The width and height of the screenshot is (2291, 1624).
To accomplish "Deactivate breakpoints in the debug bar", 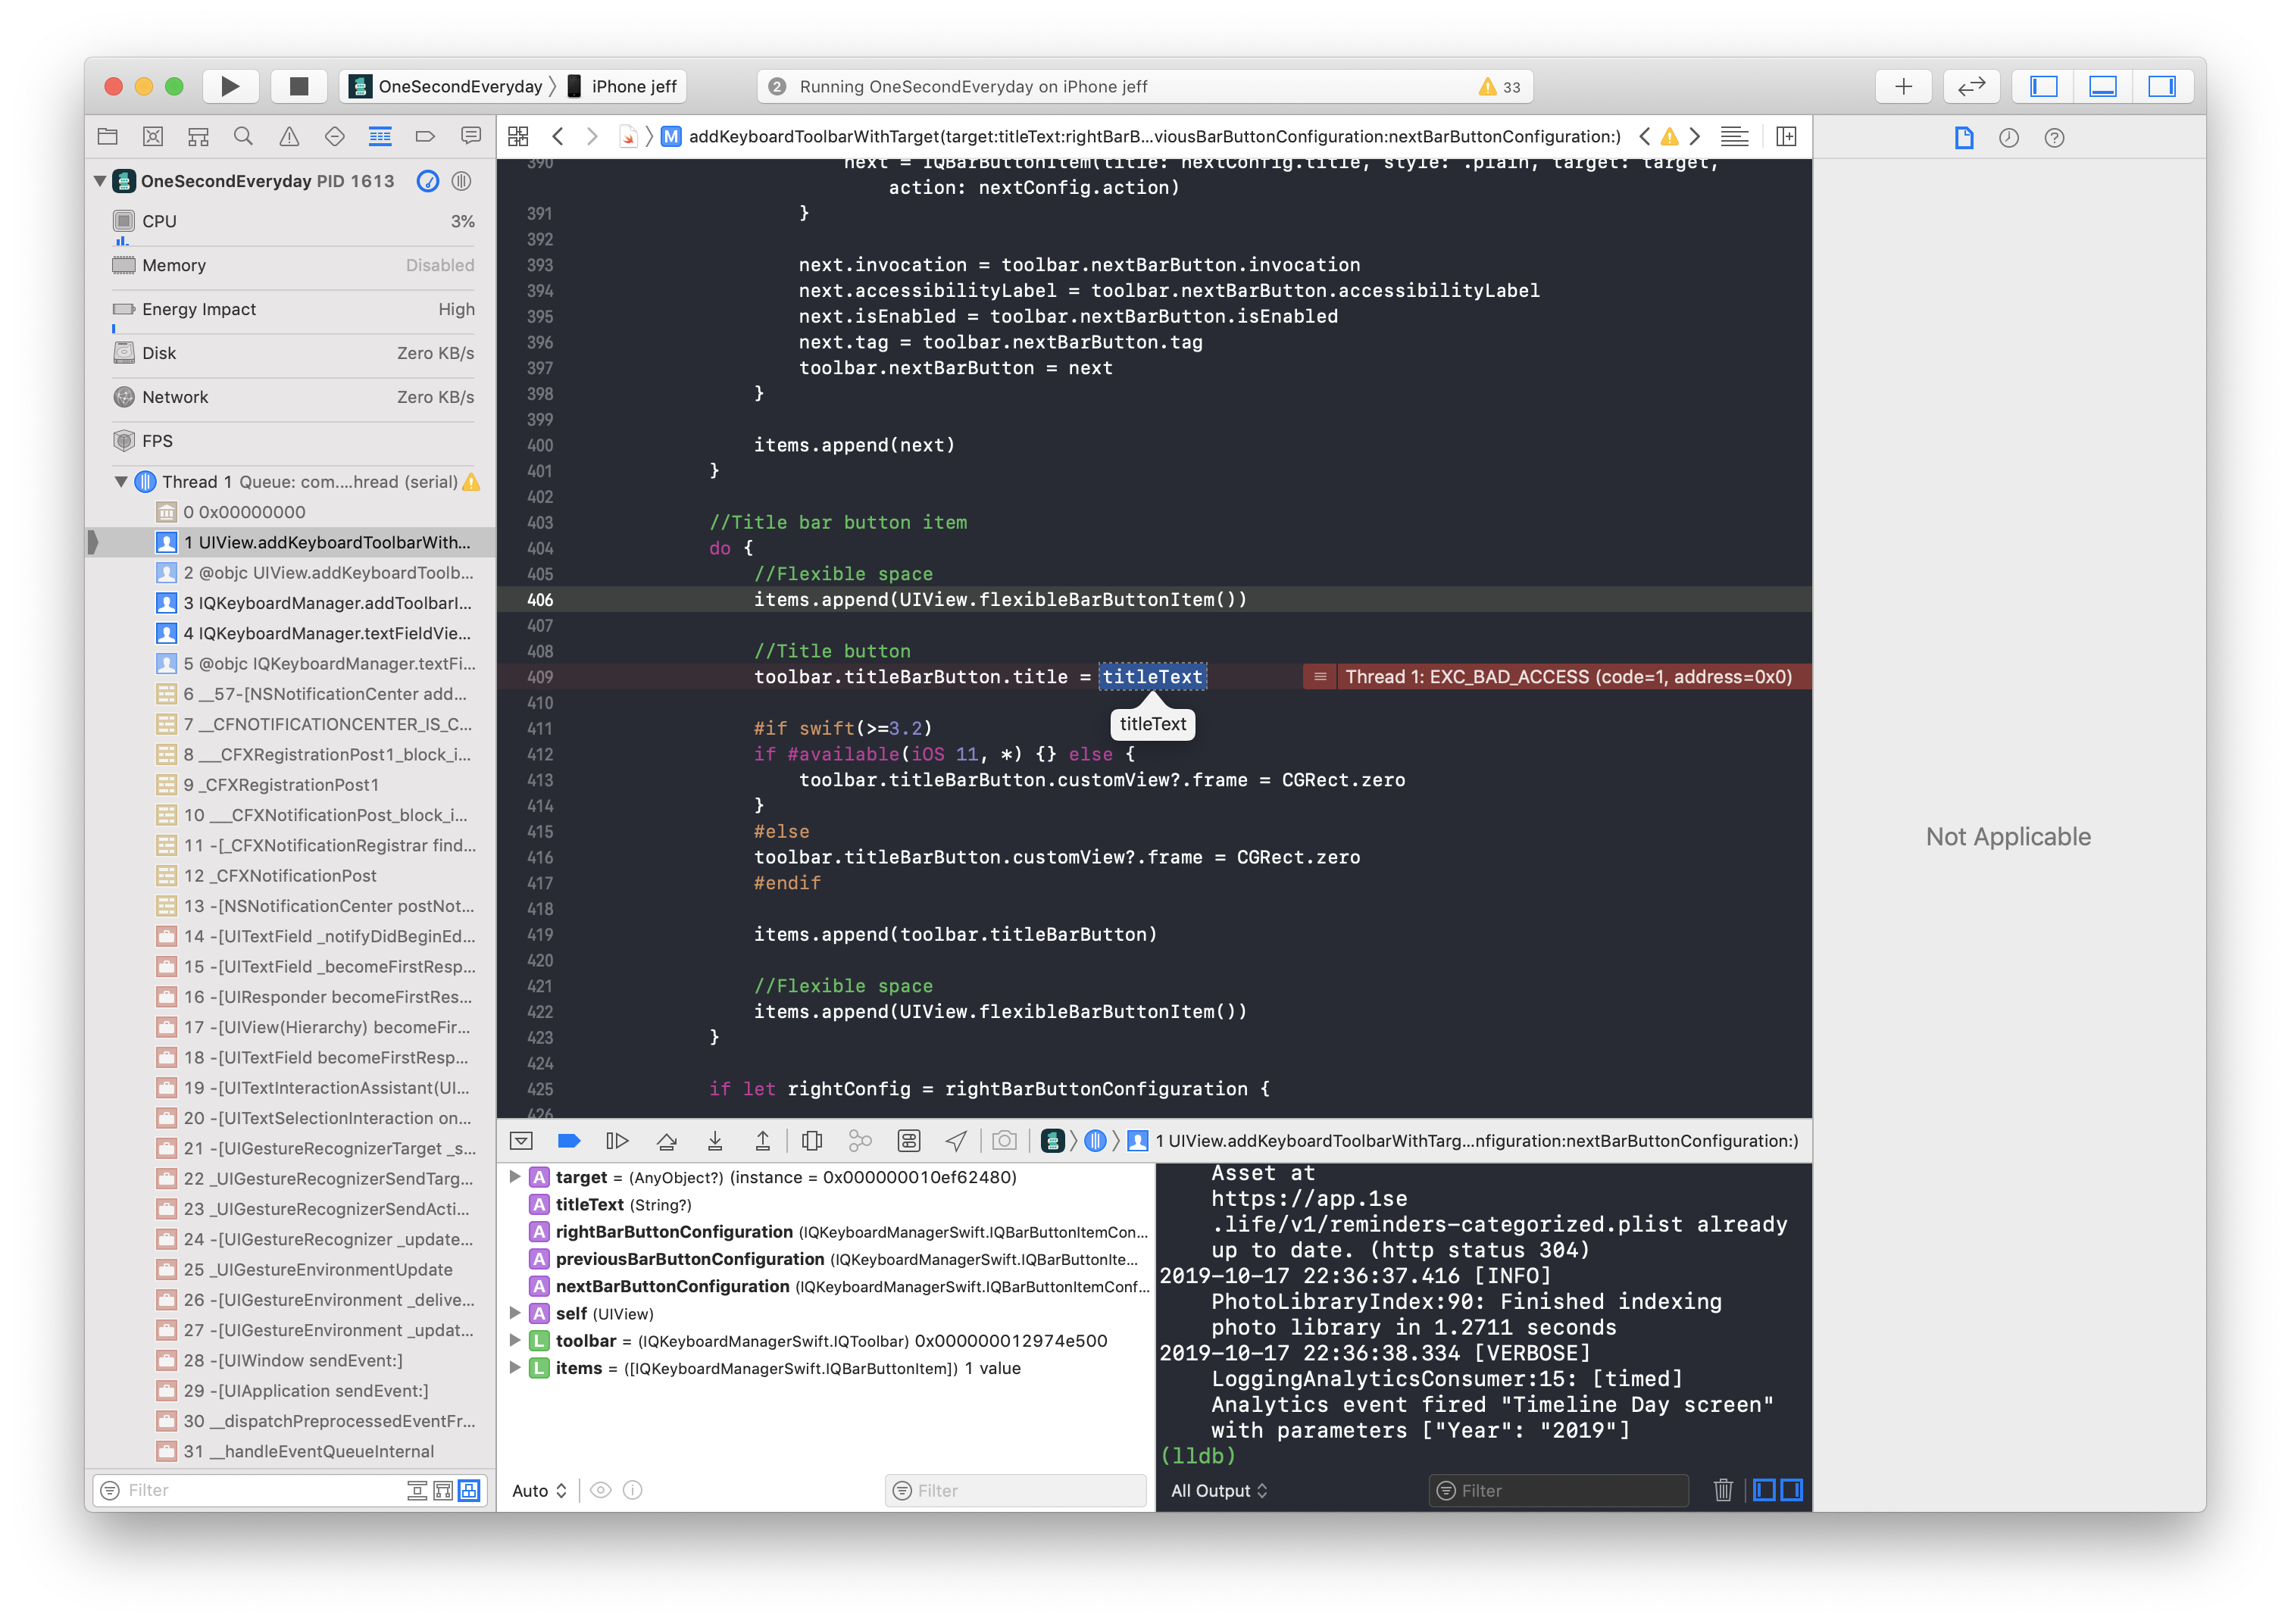I will tap(568, 1140).
